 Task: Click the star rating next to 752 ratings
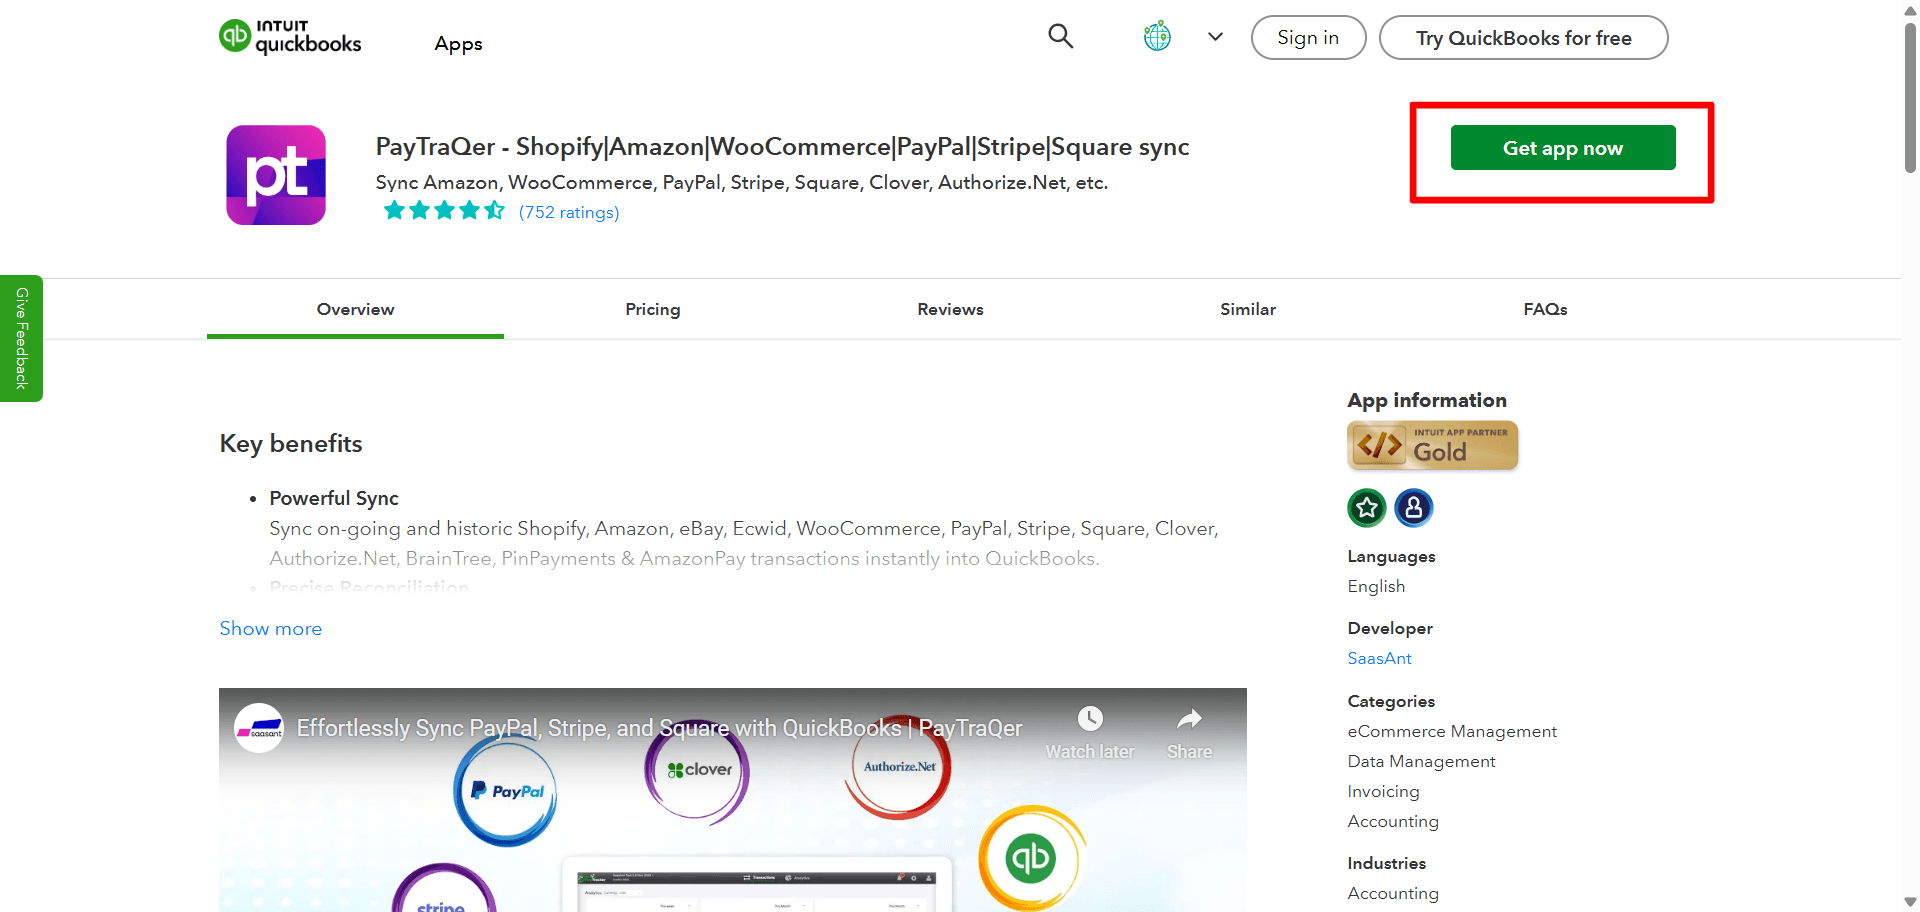point(444,210)
